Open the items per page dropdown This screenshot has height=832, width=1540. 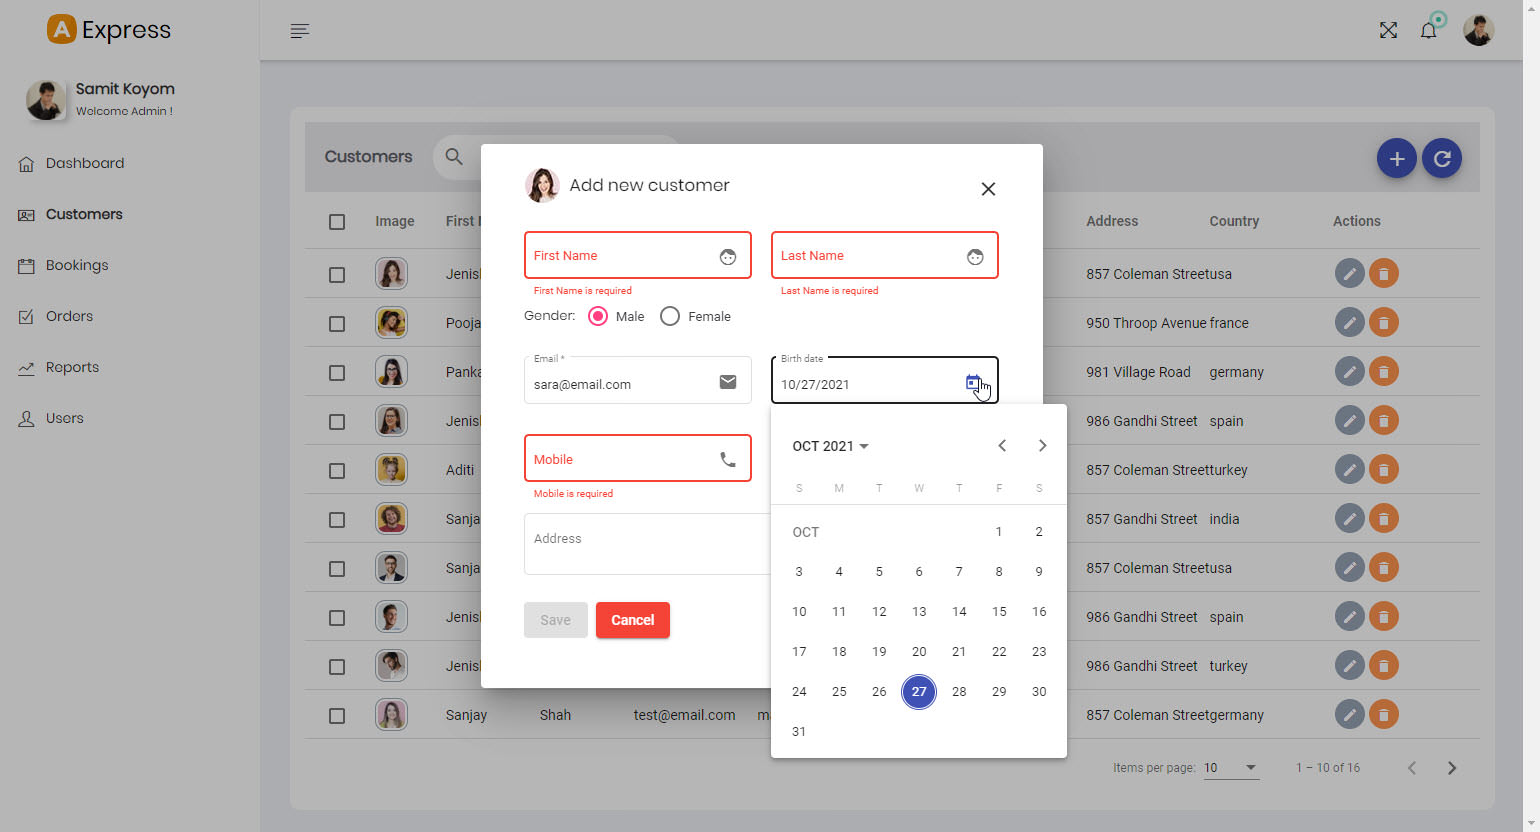(x=1230, y=768)
